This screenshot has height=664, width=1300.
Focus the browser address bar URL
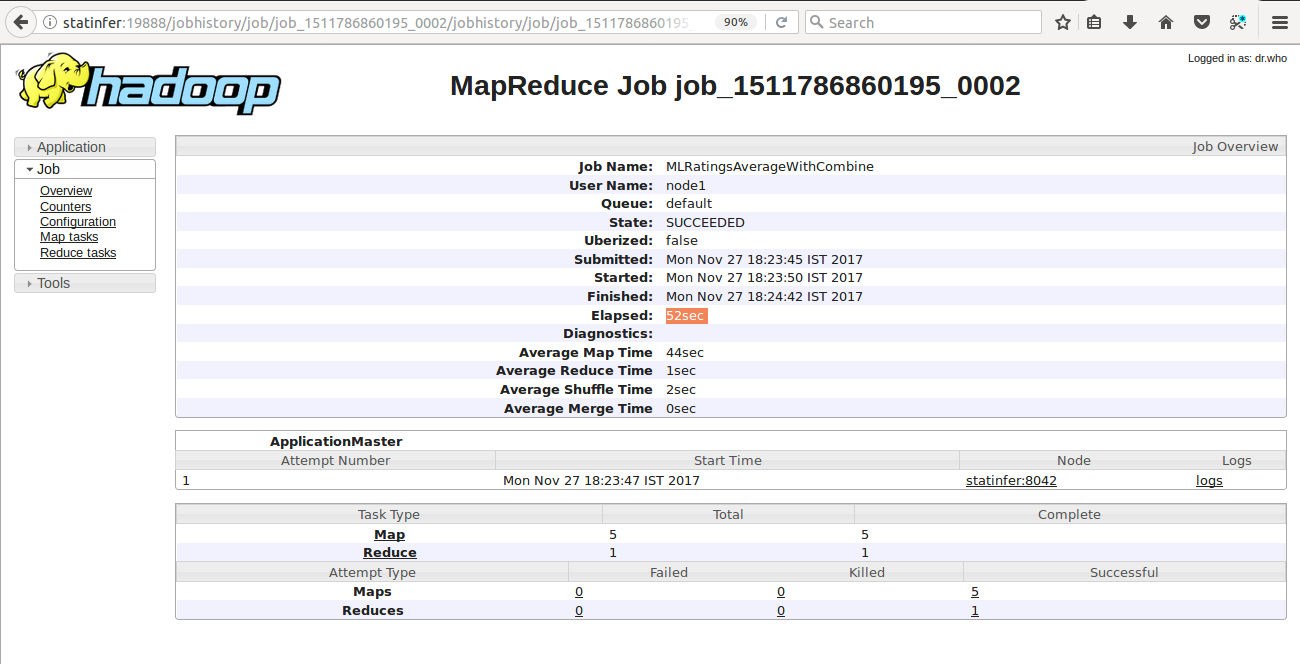click(380, 22)
